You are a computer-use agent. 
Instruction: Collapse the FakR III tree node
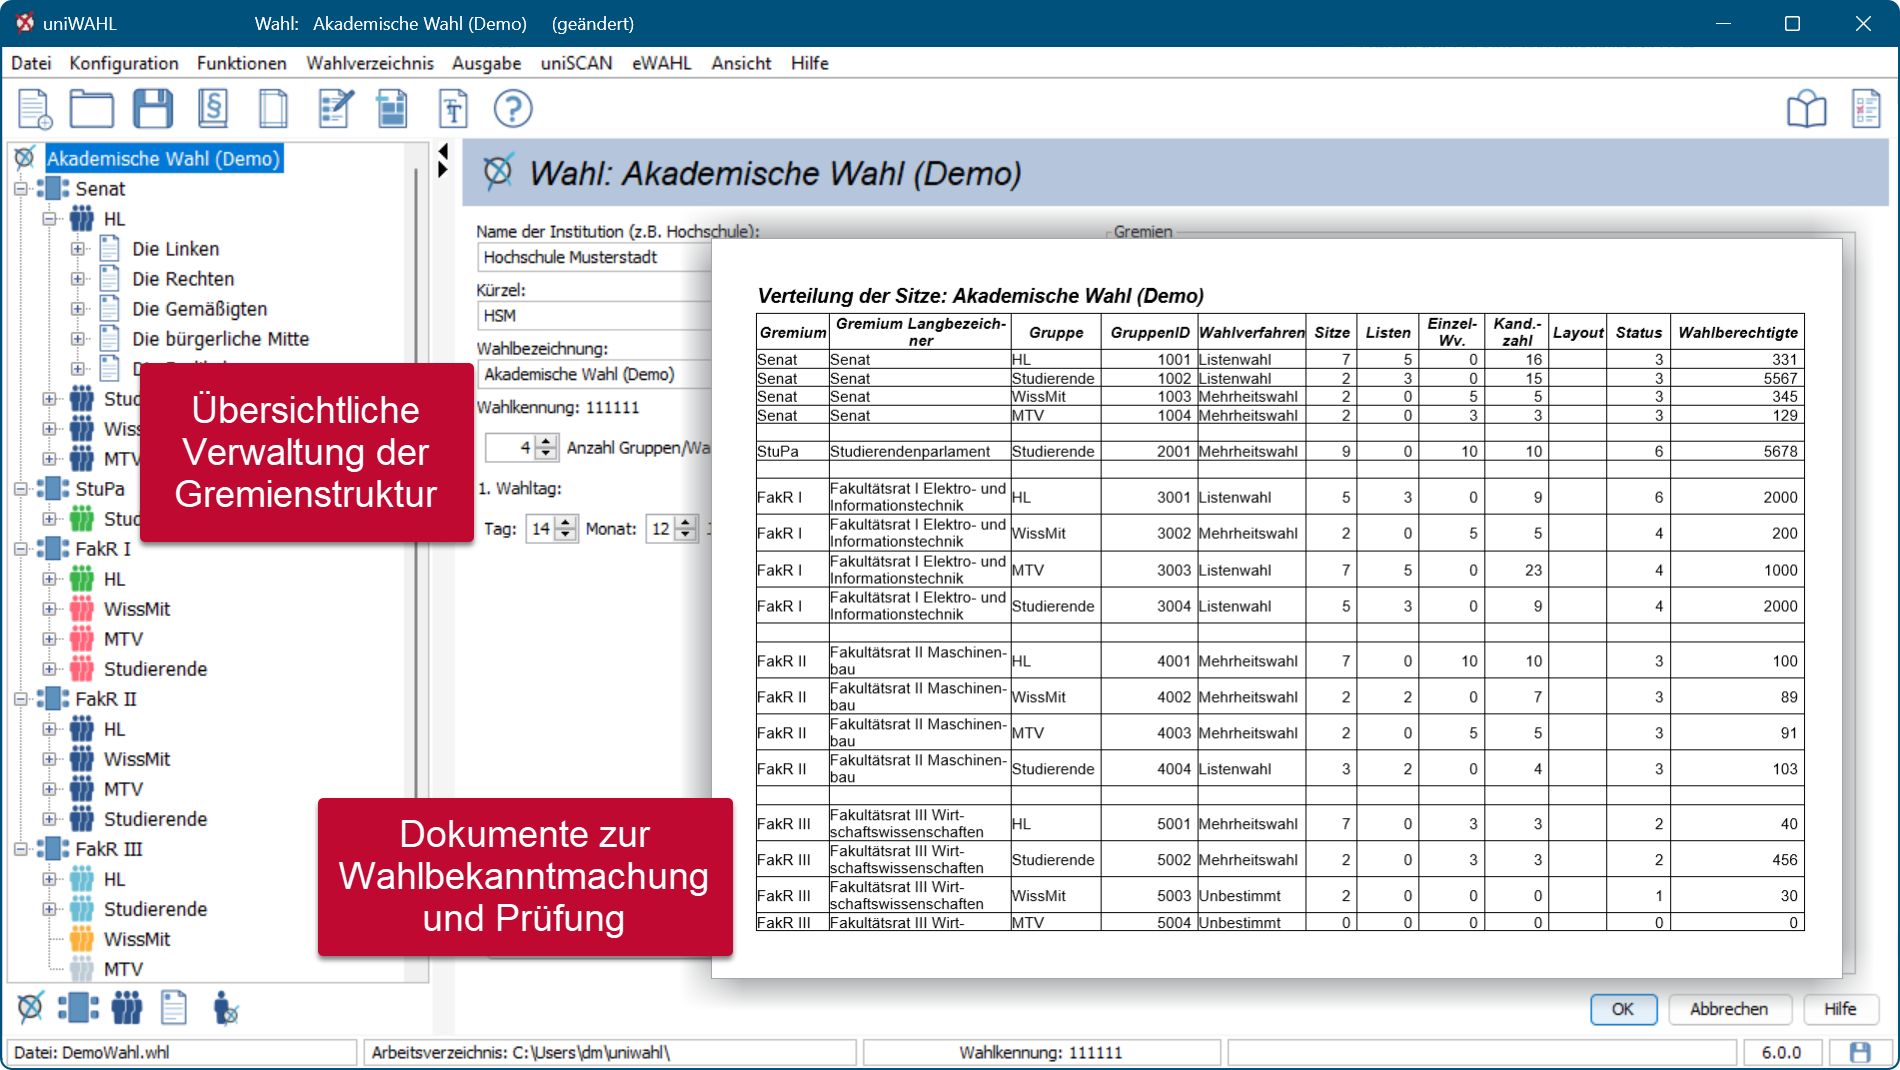click(20, 848)
